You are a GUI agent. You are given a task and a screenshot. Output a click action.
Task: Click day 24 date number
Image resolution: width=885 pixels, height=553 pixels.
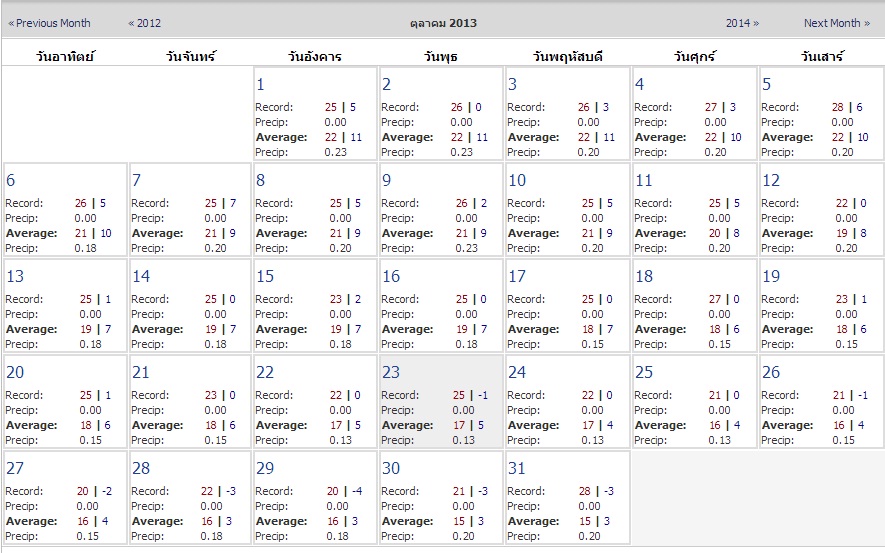point(517,372)
